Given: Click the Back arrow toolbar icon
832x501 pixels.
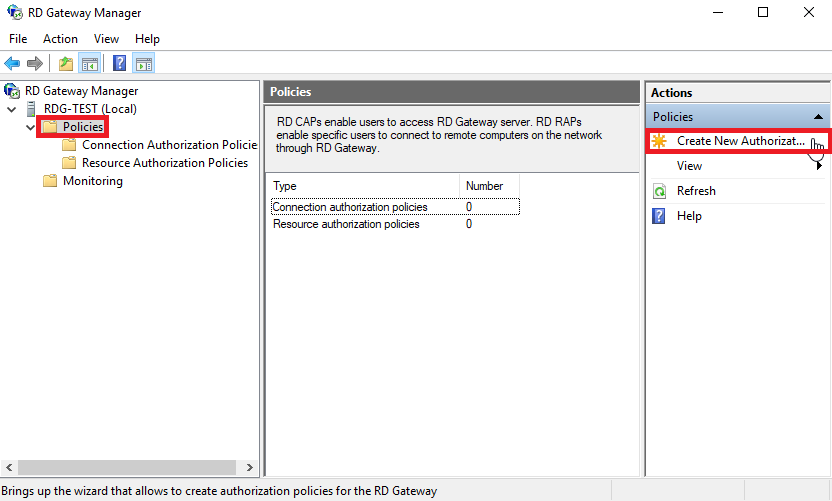Looking at the screenshot, I should coord(12,64).
